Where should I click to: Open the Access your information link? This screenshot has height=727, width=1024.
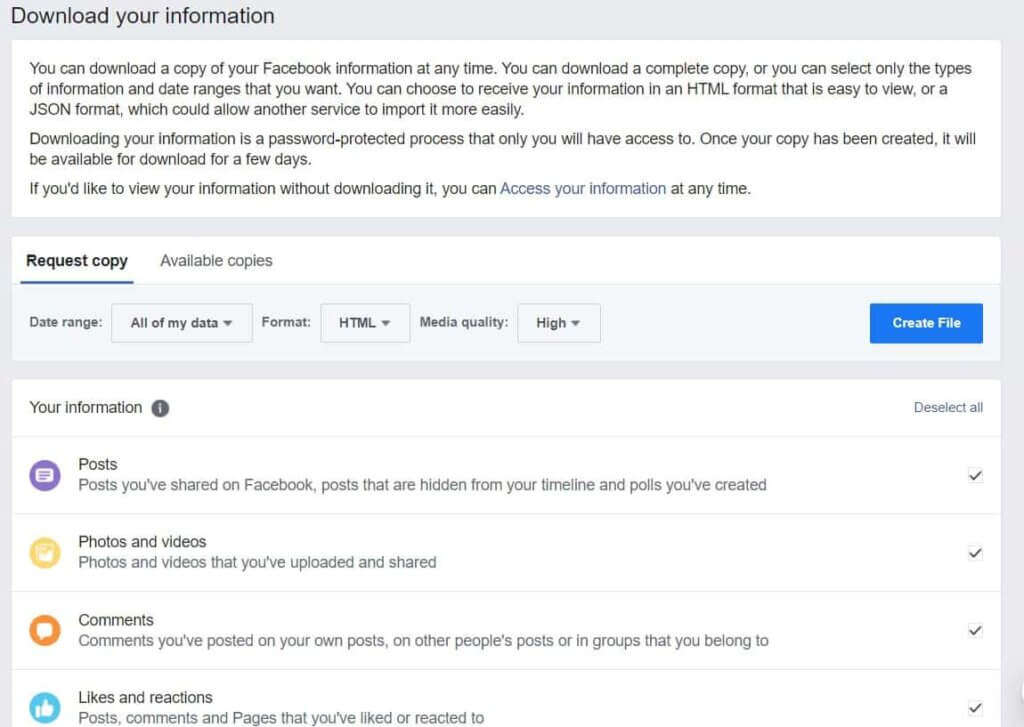pos(583,189)
